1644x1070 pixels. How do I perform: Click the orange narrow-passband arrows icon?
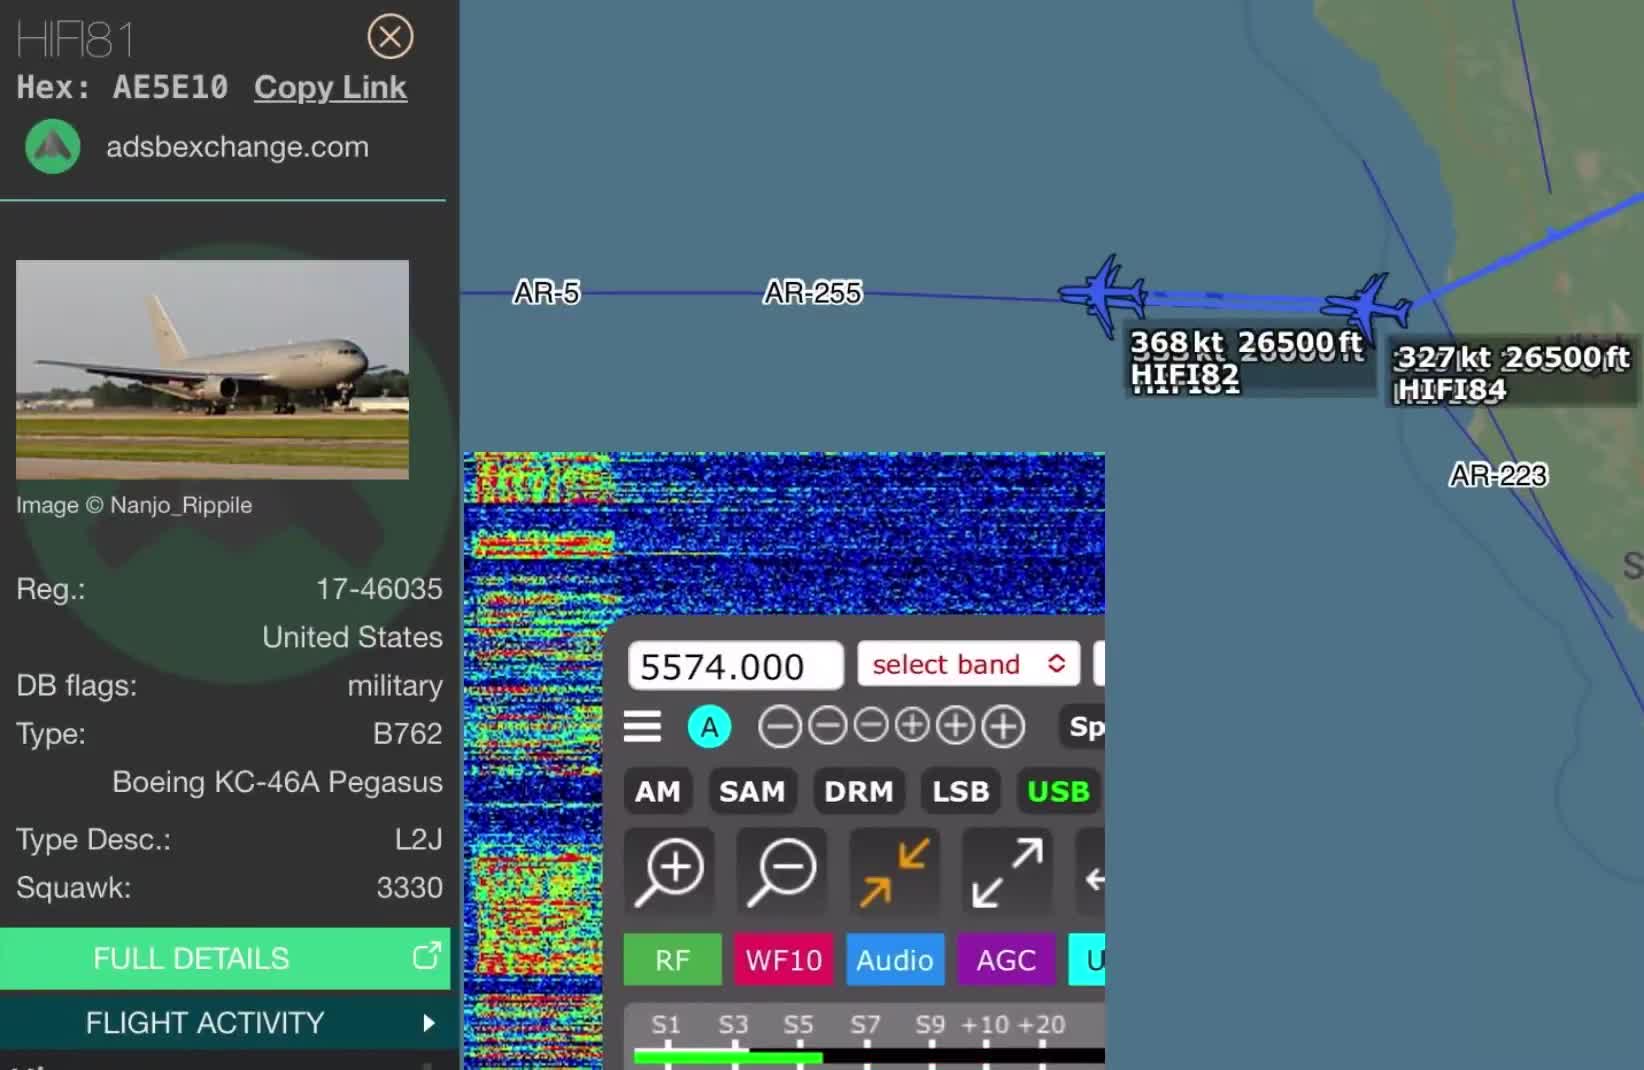(893, 872)
